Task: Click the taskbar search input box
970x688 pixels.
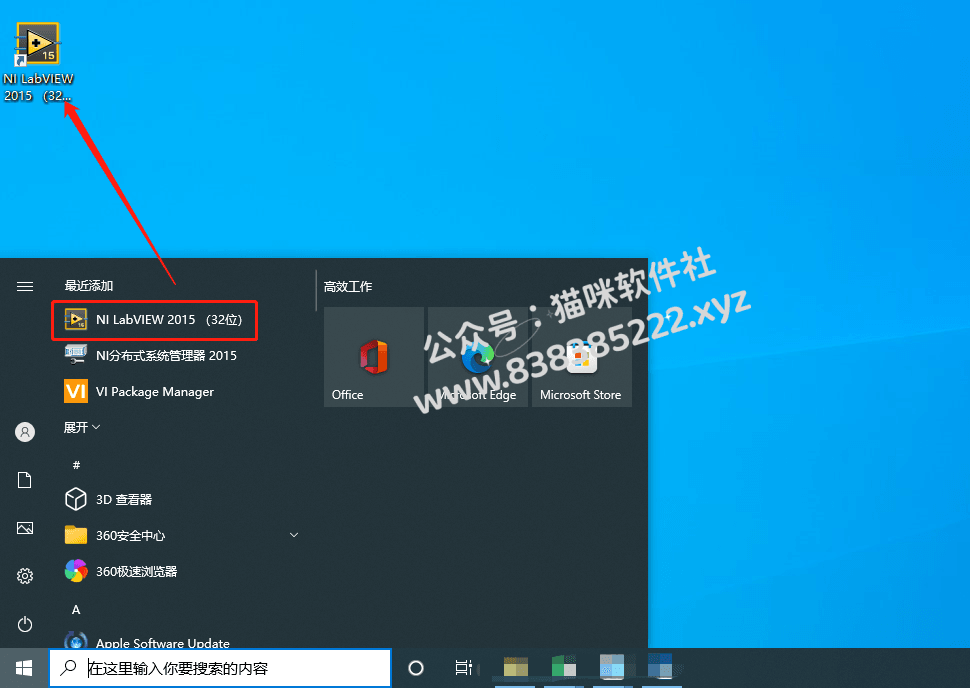Action: point(220,668)
